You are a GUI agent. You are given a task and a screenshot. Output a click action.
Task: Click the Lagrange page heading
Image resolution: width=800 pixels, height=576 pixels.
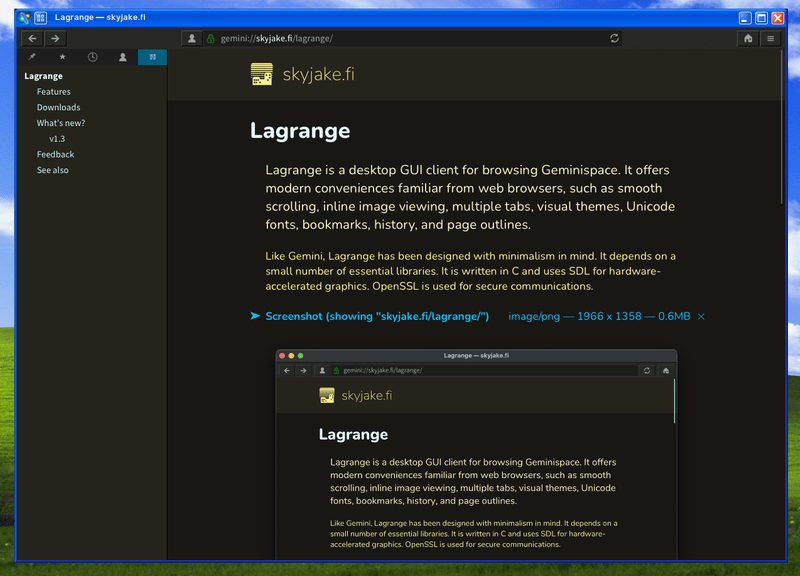pos(300,131)
